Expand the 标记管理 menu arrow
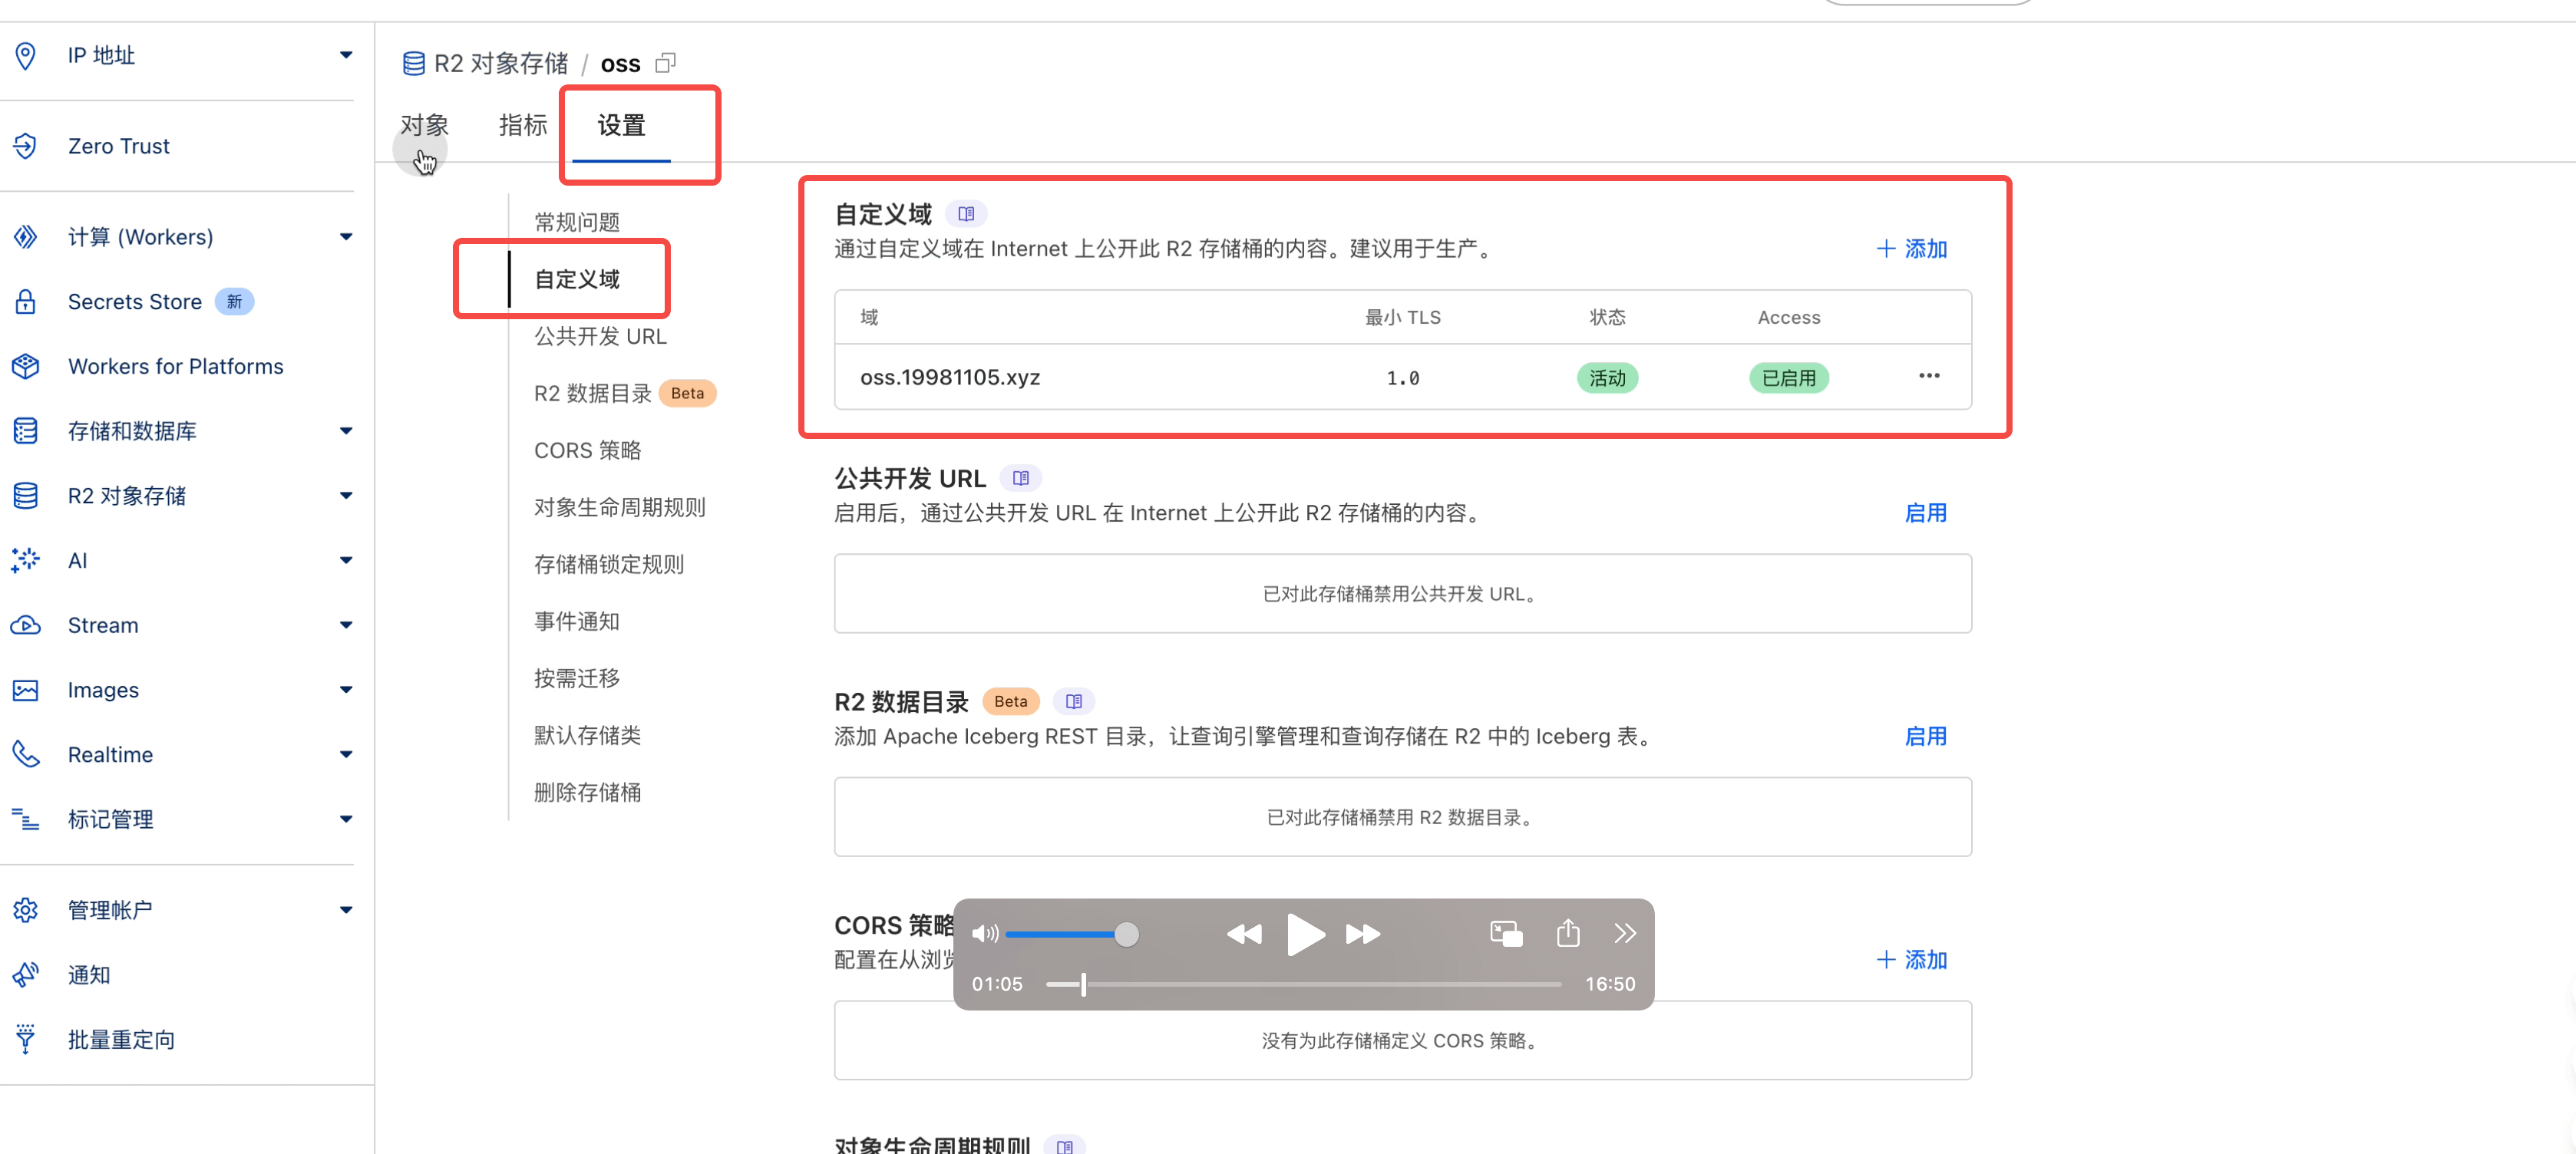The height and width of the screenshot is (1154, 2576). (x=346, y=819)
